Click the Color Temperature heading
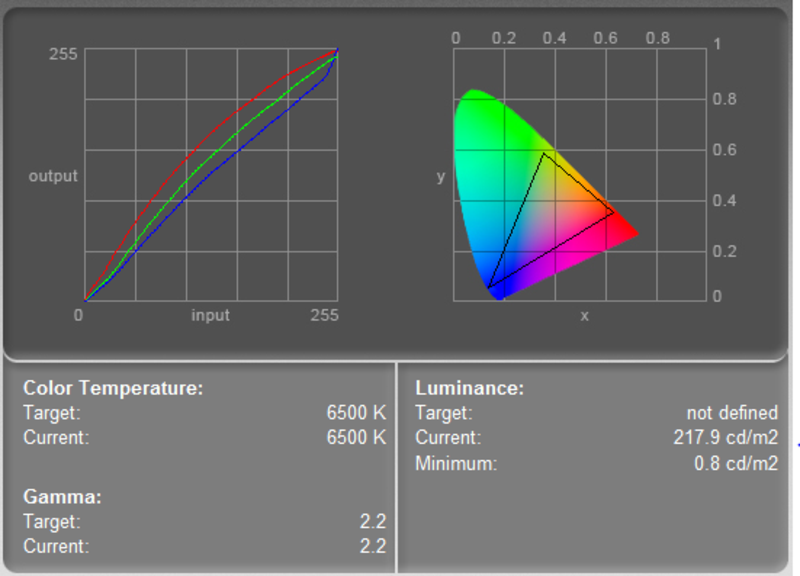 tap(113, 388)
